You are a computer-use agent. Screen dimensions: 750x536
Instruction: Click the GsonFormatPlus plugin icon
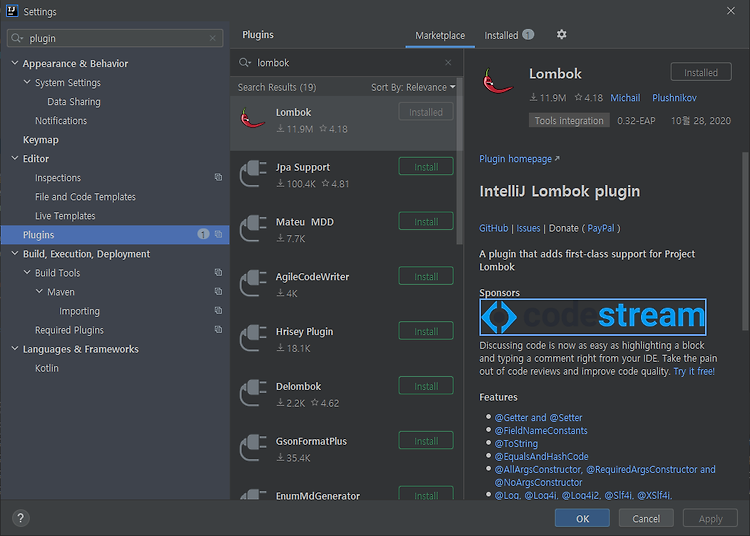tap(254, 448)
